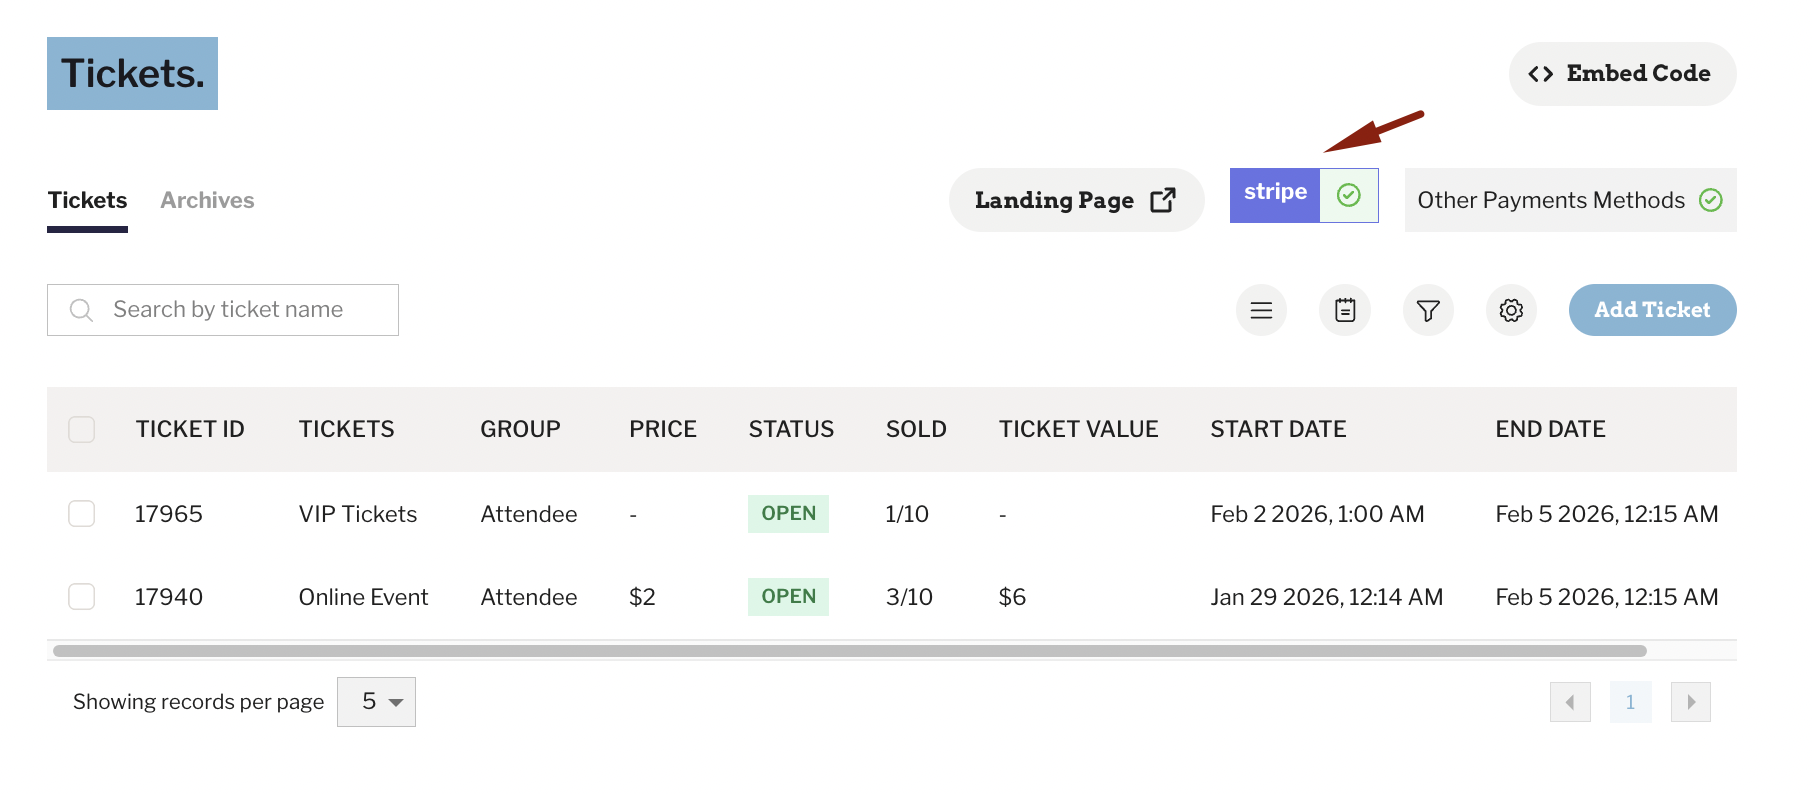Click the Stripe logo badge
1812x794 pixels.
point(1275,195)
